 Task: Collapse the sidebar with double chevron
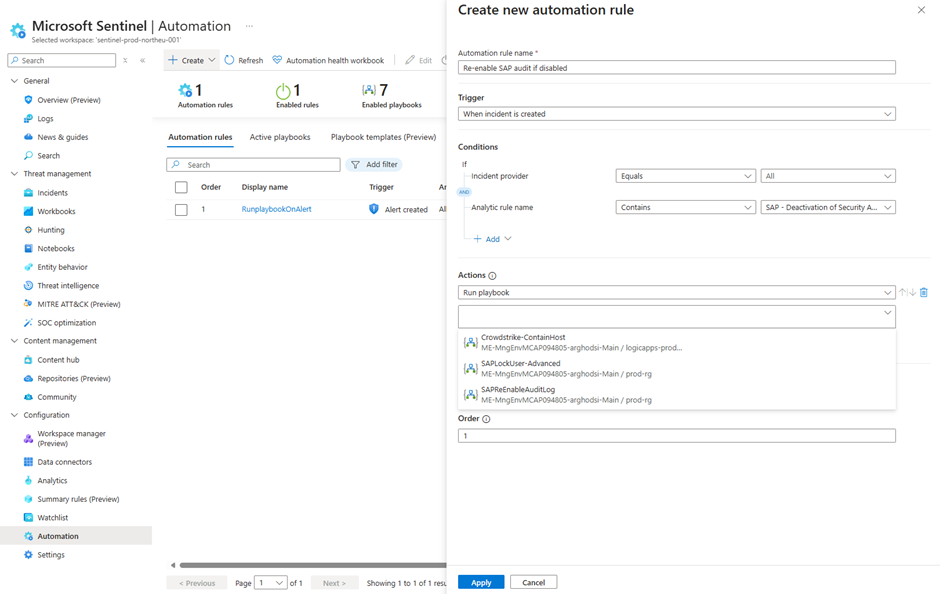point(143,61)
